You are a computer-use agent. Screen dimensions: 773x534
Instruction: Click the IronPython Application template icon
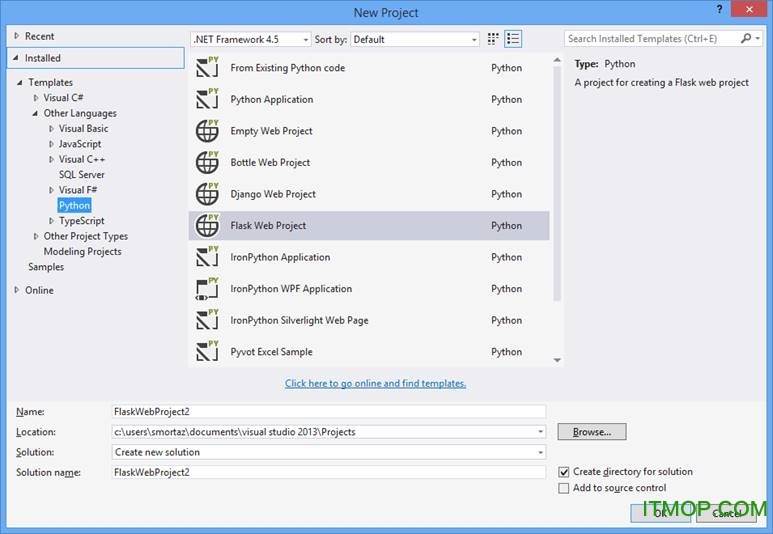(x=207, y=257)
